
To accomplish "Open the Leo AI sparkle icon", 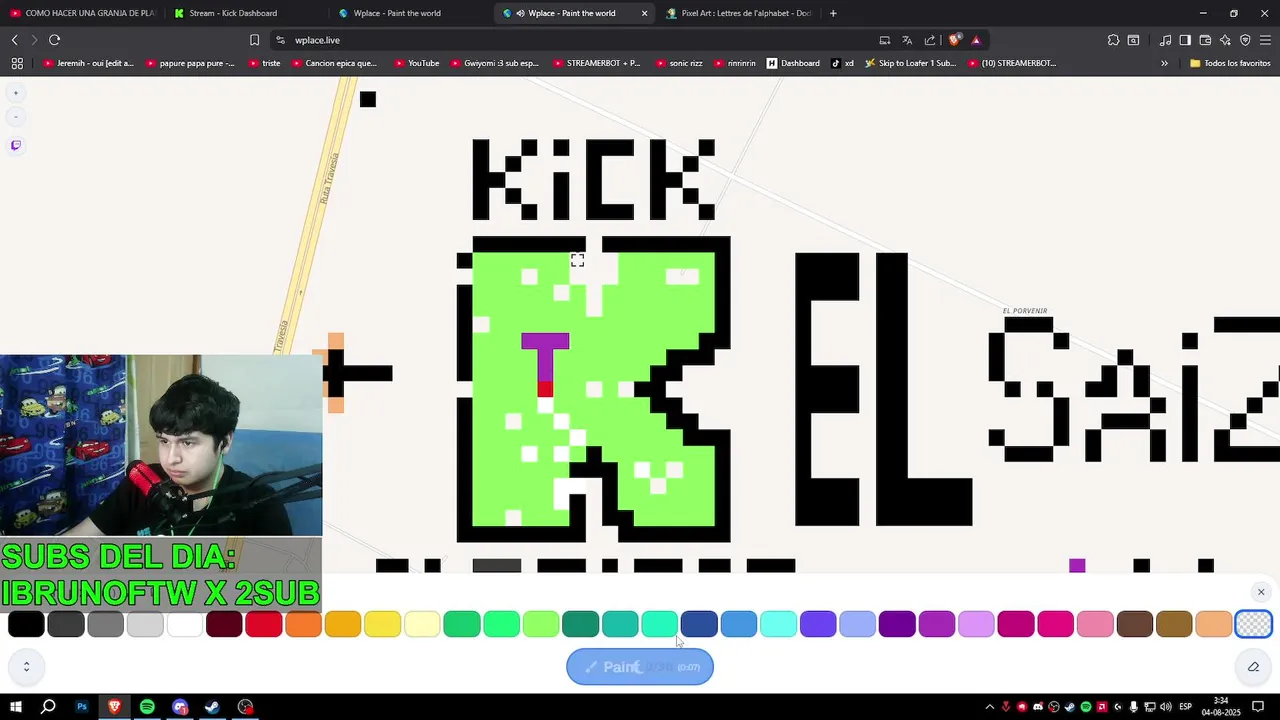I will (x=1225, y=40).
